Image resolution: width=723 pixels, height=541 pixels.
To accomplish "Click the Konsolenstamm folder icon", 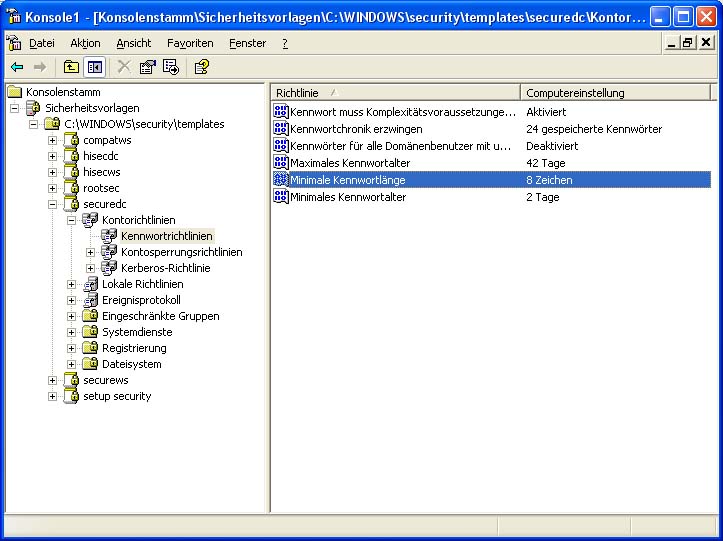I will tap(15, 92).
